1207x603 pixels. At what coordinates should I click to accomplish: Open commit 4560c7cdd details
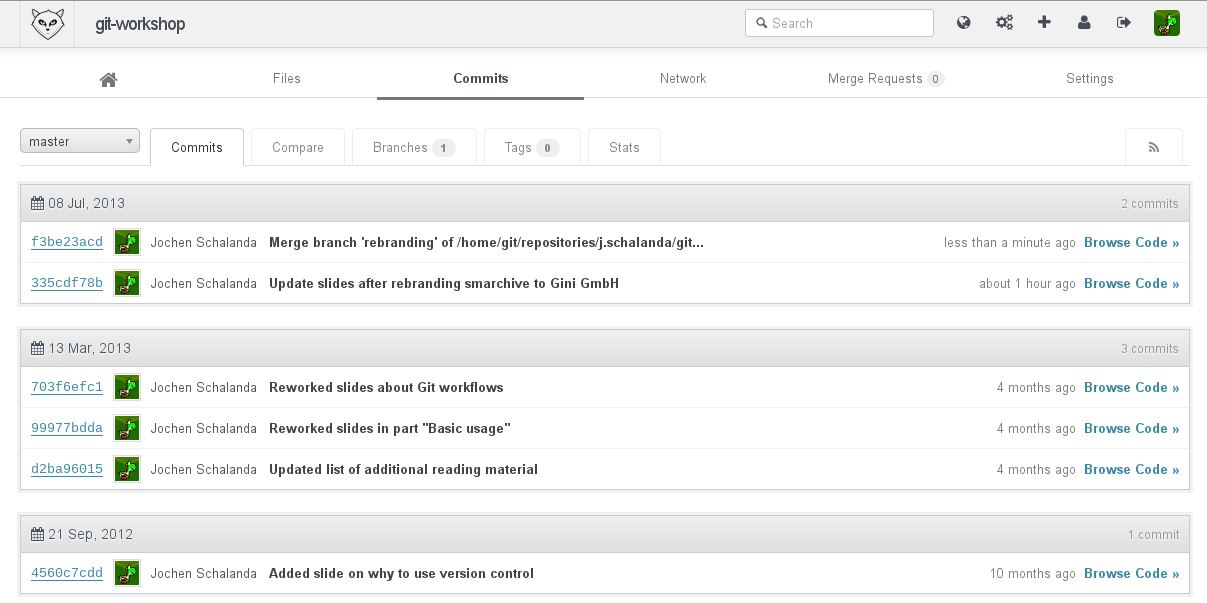pos(66,573)
